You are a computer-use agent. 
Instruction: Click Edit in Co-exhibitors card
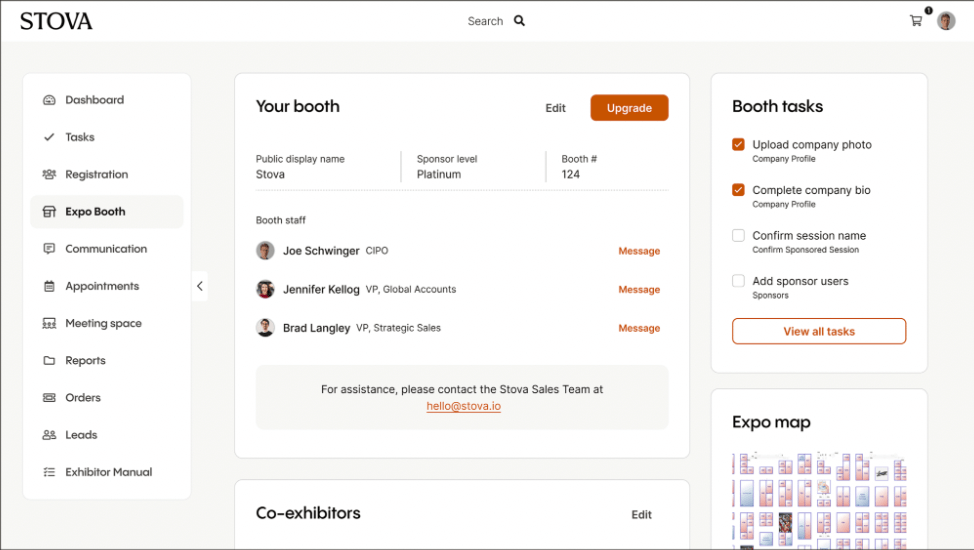click(641, 515)
